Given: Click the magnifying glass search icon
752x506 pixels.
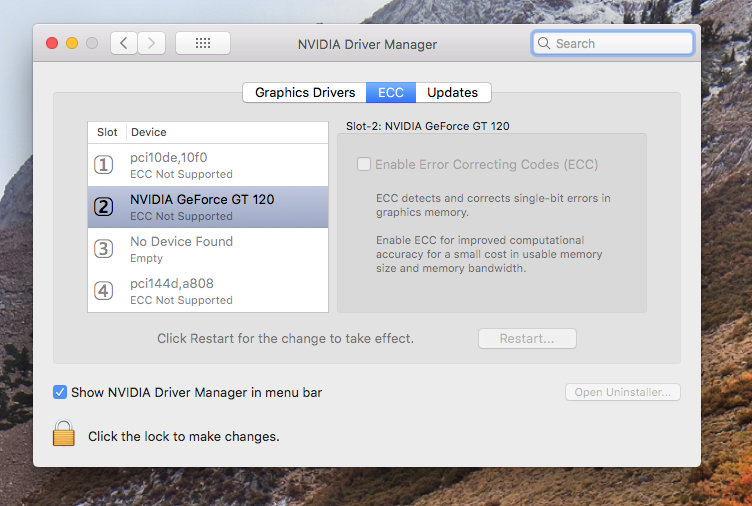Looking at the screenshot, I should [544, 43].
